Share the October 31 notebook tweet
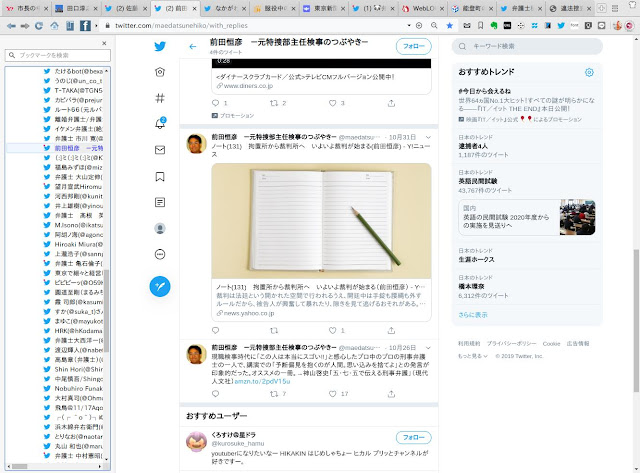Screen dimensions: 640x473 pos(391,330)
